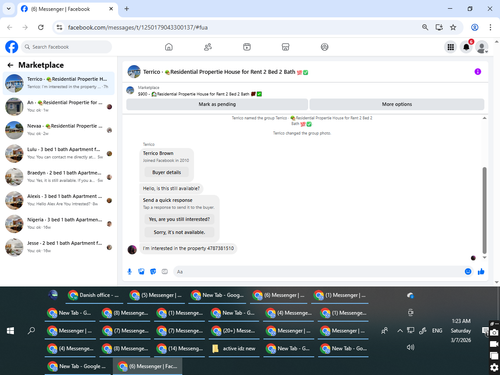Switch to (20+) Messenger taskbar window
Image resolution: width=500 pixels, height=375 pixels.
click(x=233, y=331)
